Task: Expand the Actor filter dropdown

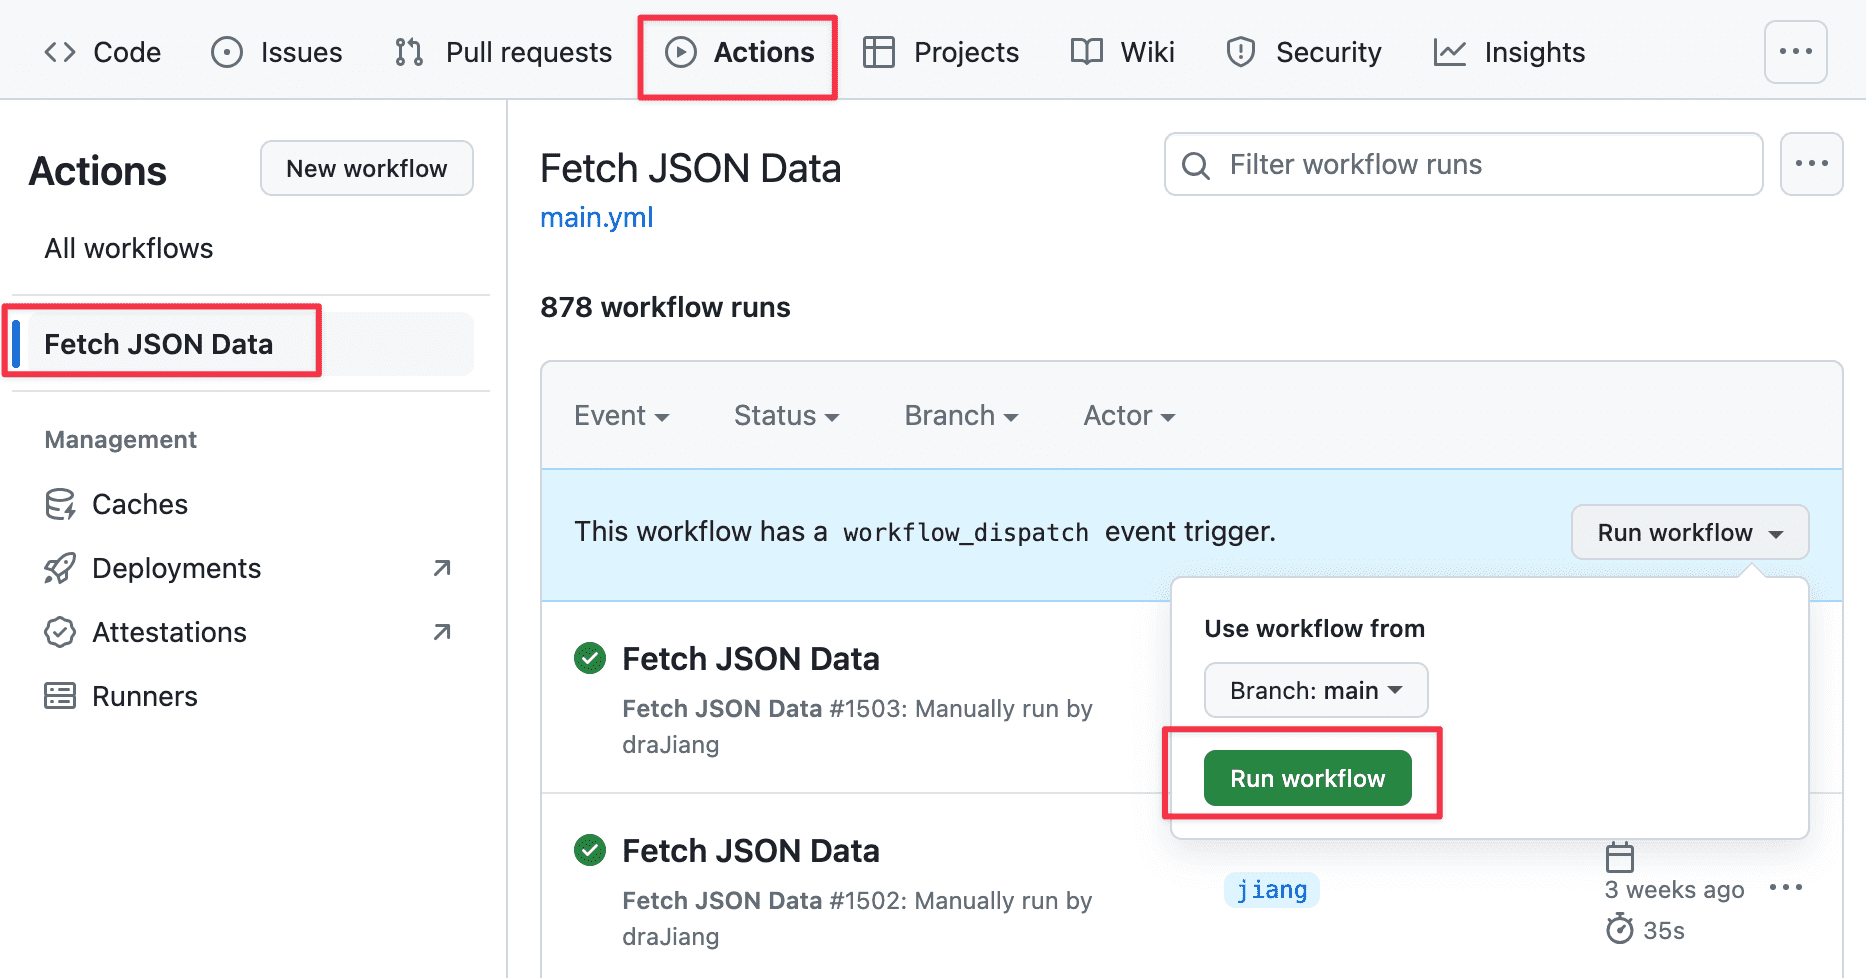Action: pos(1129,416)
